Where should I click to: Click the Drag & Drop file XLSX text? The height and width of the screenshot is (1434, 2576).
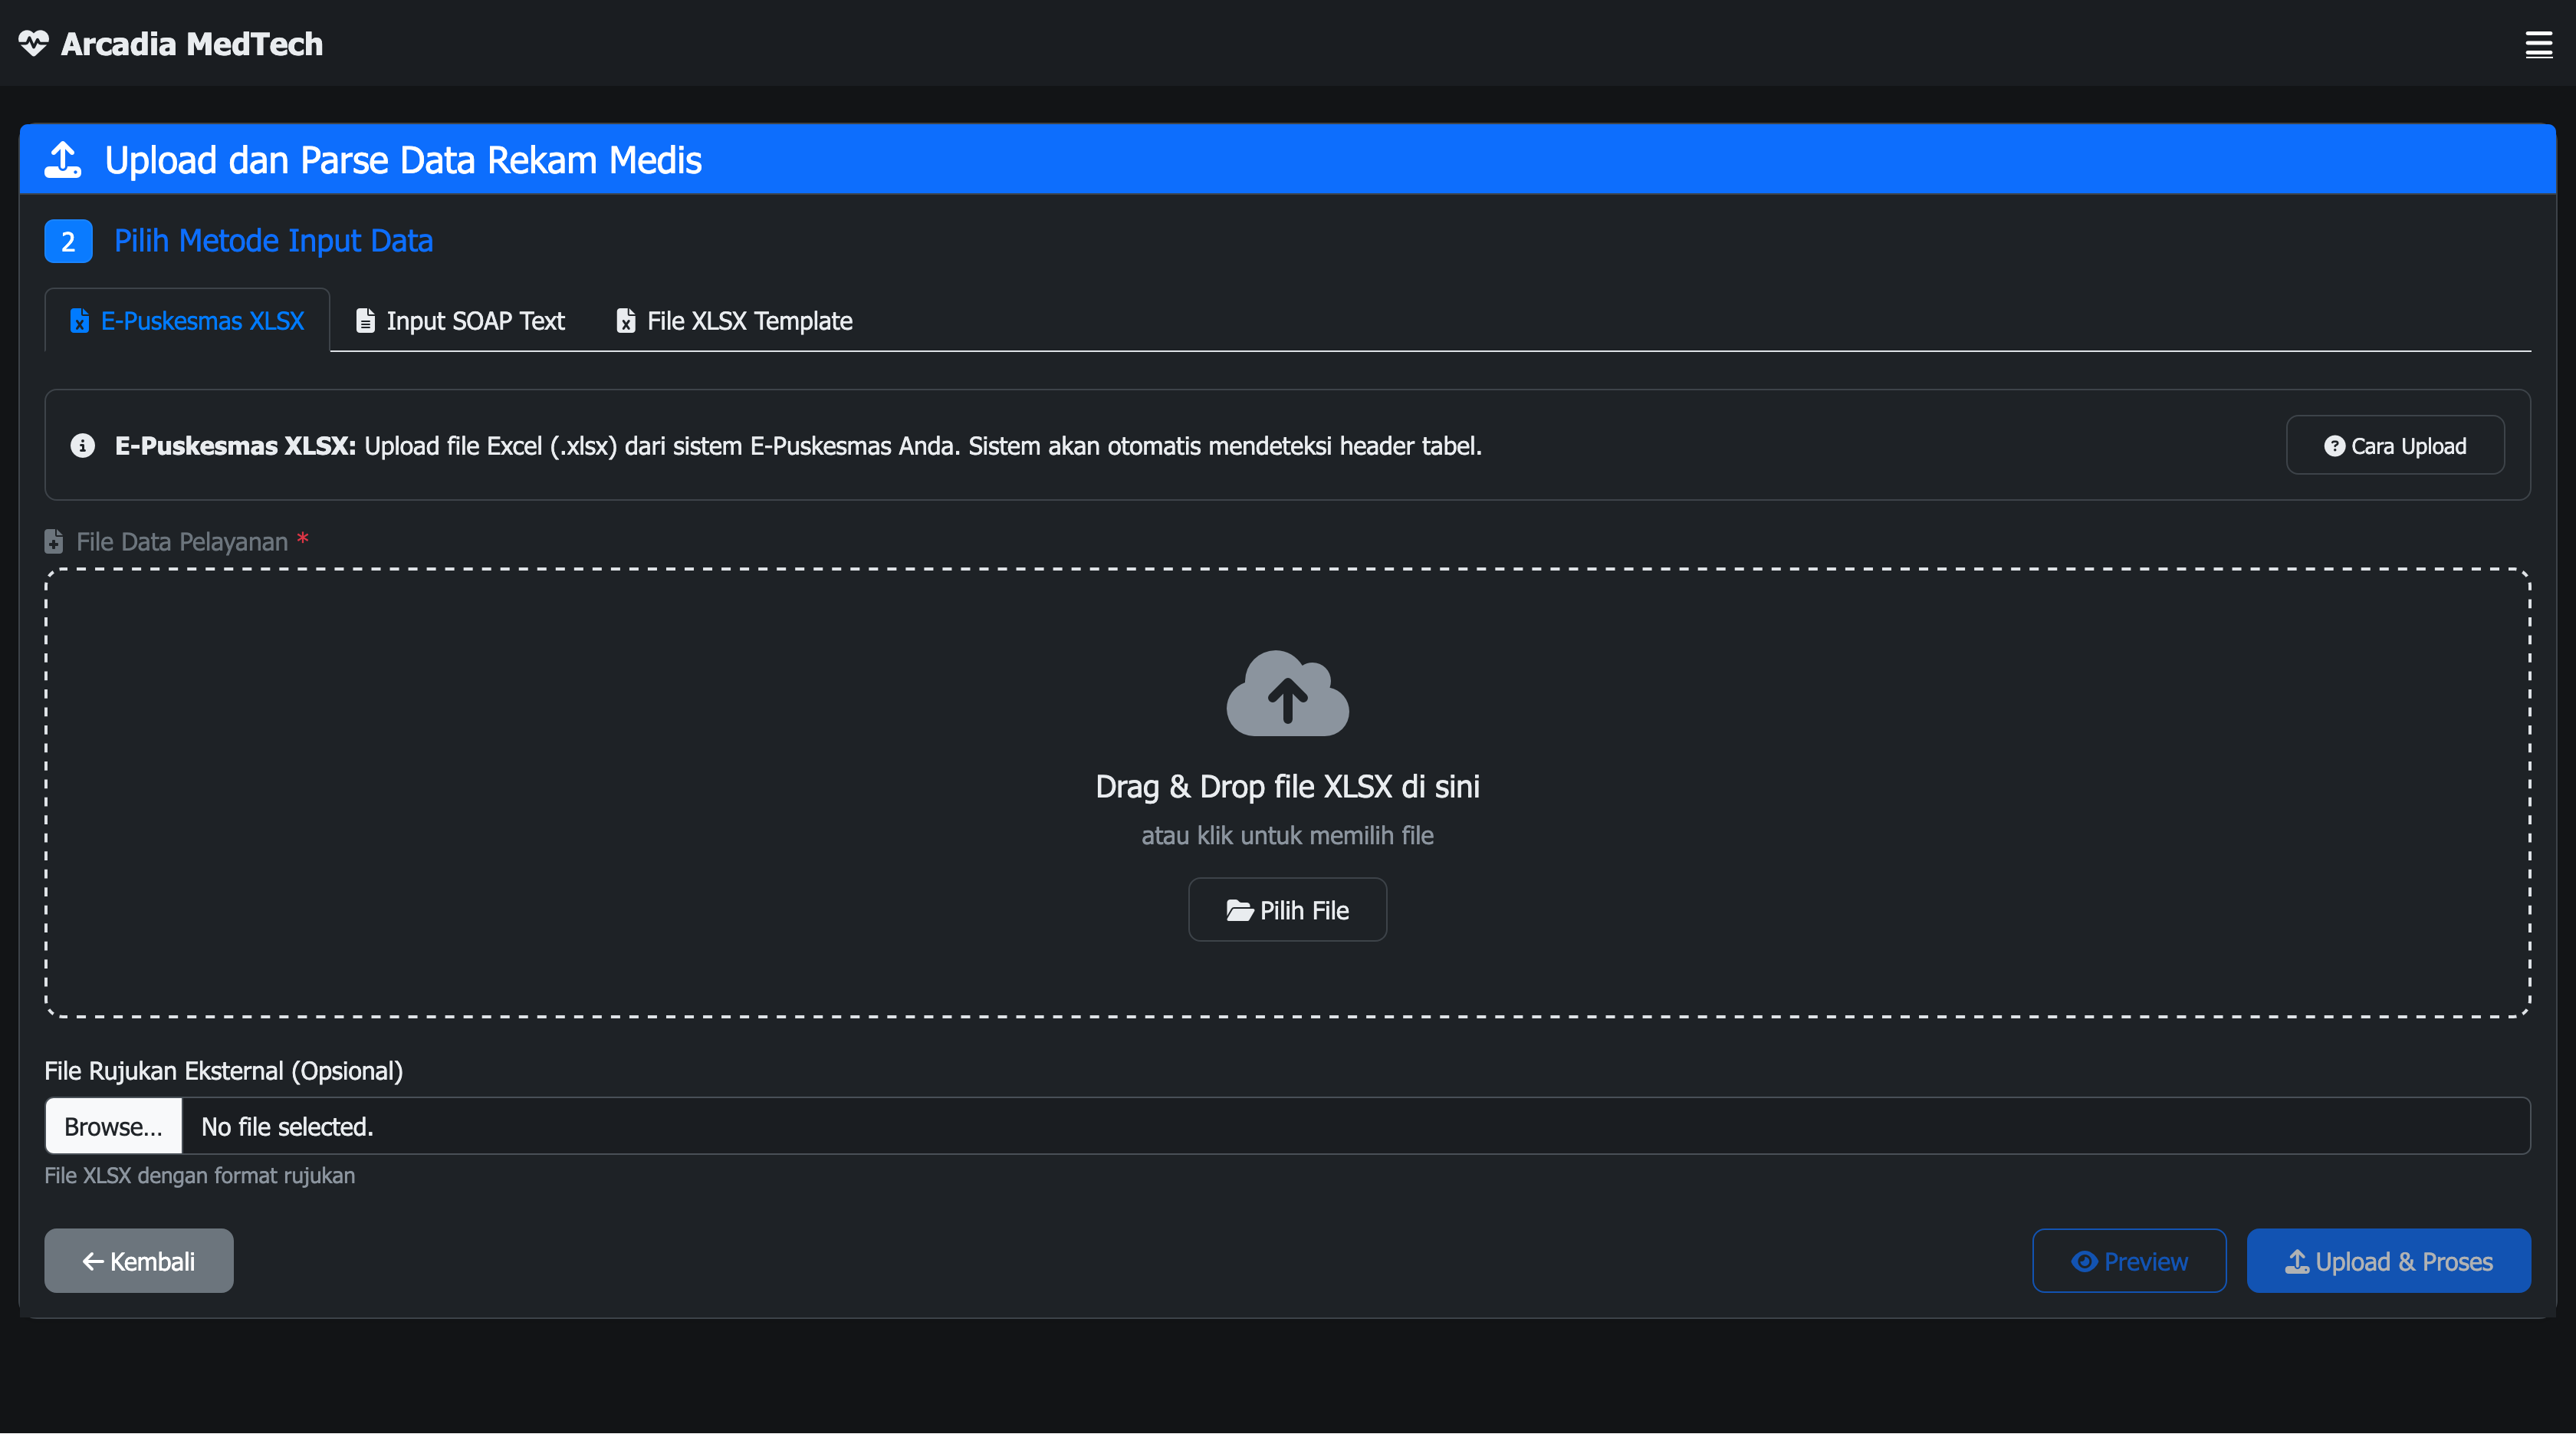point(1287,787)
